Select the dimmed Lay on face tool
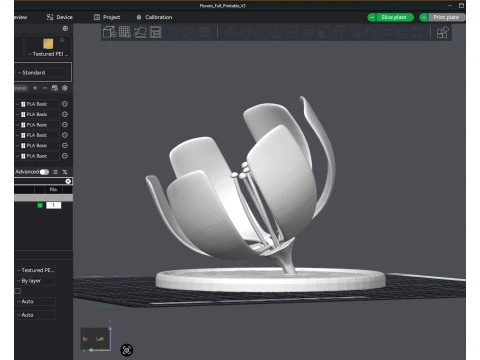This screenshot has height=360, width=480. point(276,32)
